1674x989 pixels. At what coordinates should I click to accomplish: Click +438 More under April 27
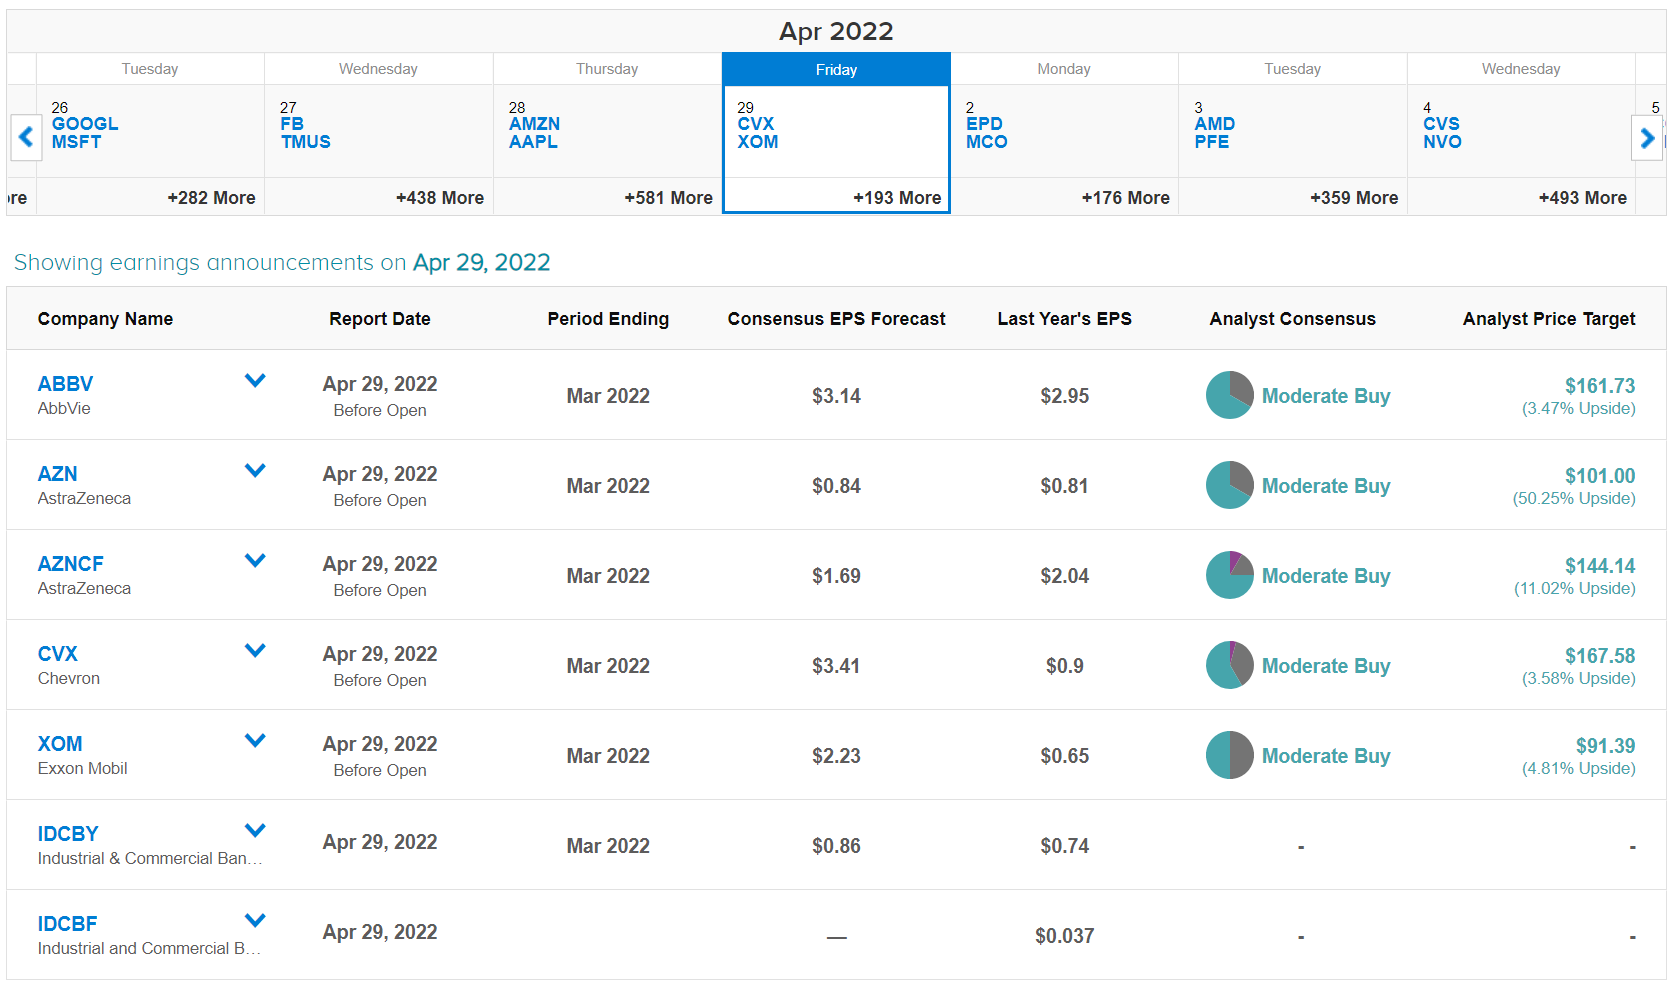pos(440,198)
